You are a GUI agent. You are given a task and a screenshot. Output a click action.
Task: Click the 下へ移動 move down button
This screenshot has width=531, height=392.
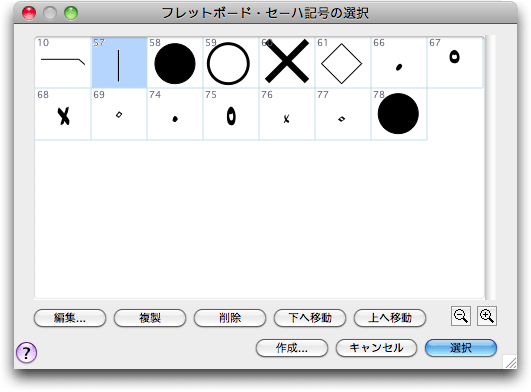click(x=310, y=318)
